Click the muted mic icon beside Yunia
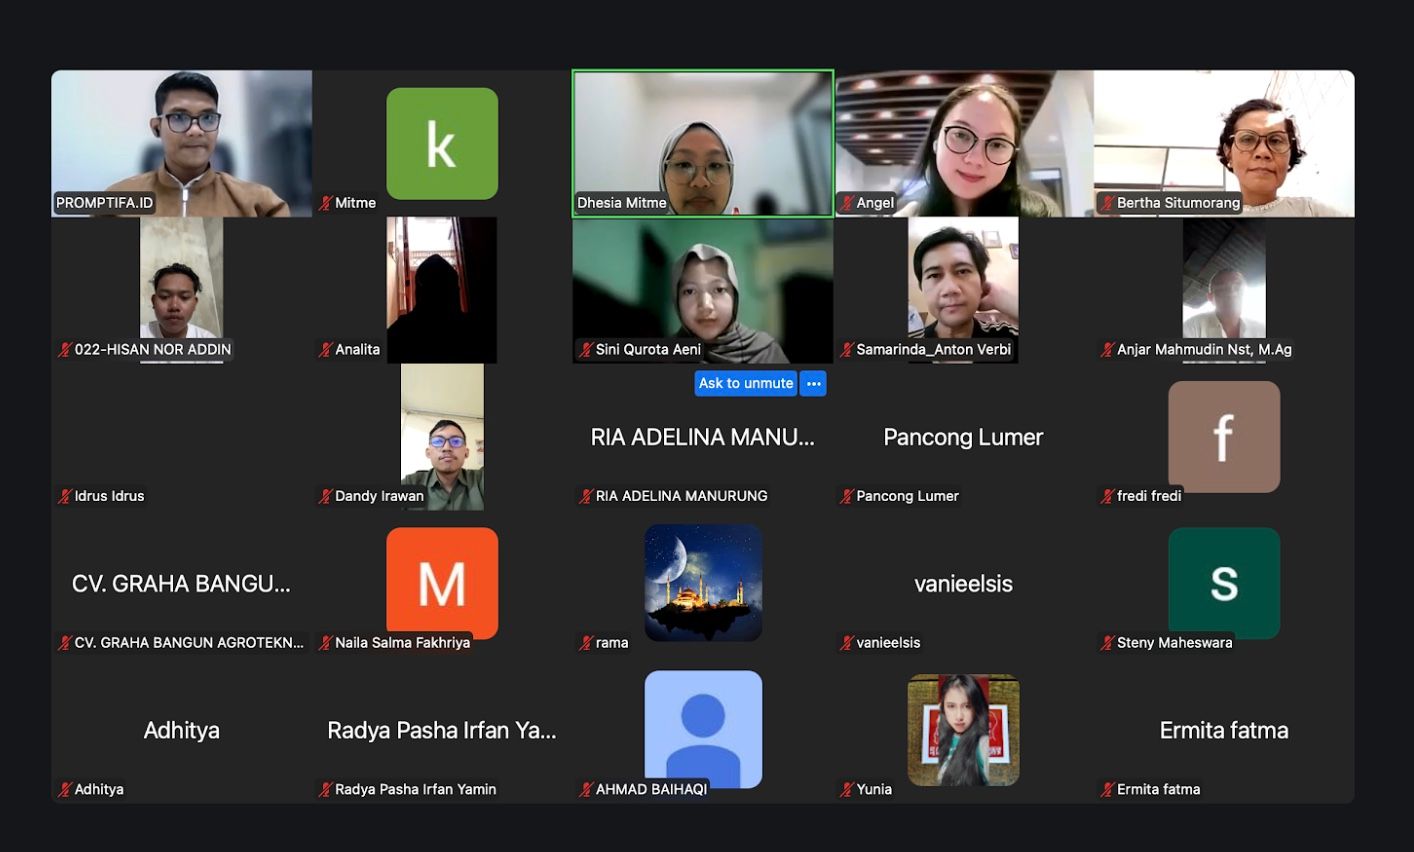 pos(847,789)
